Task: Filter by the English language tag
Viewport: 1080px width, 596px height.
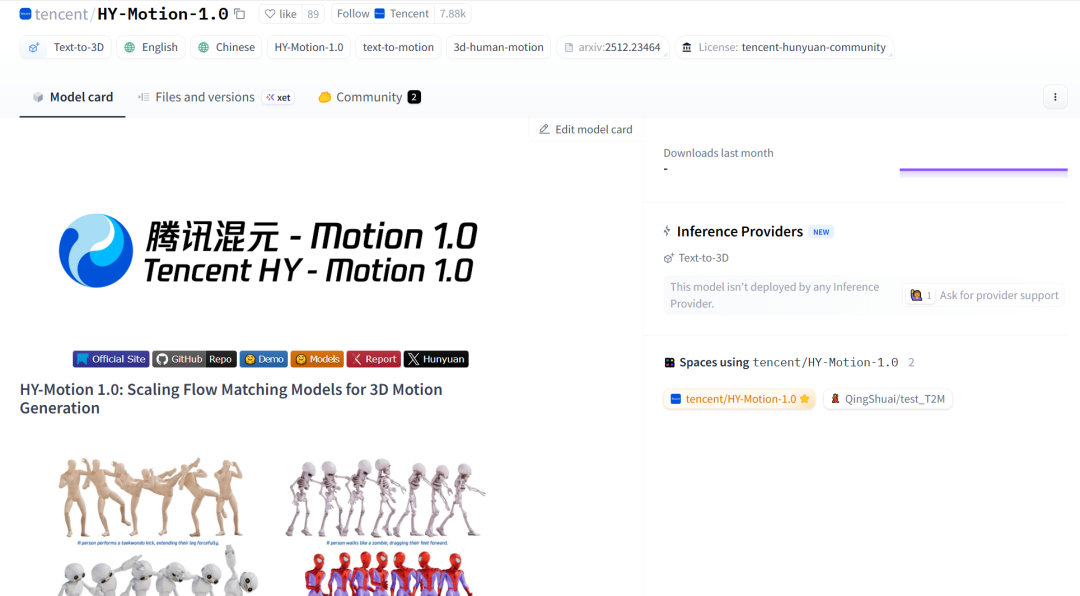Action: [x=151, y=47]
